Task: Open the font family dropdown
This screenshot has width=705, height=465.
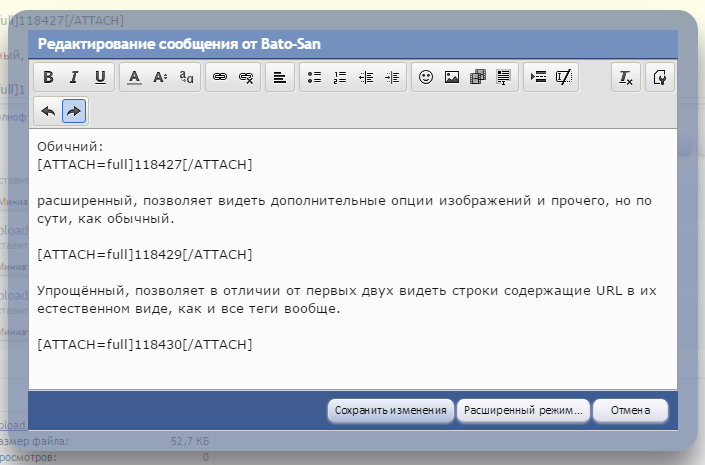Action: click(x=186, y=77)
